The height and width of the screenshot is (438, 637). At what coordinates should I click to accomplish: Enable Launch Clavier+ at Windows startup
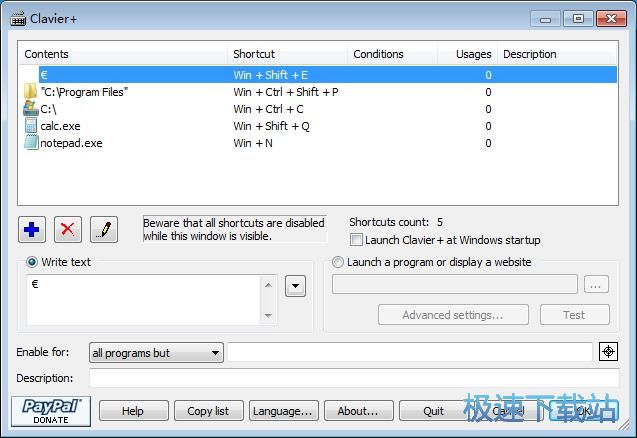(357, 240)
